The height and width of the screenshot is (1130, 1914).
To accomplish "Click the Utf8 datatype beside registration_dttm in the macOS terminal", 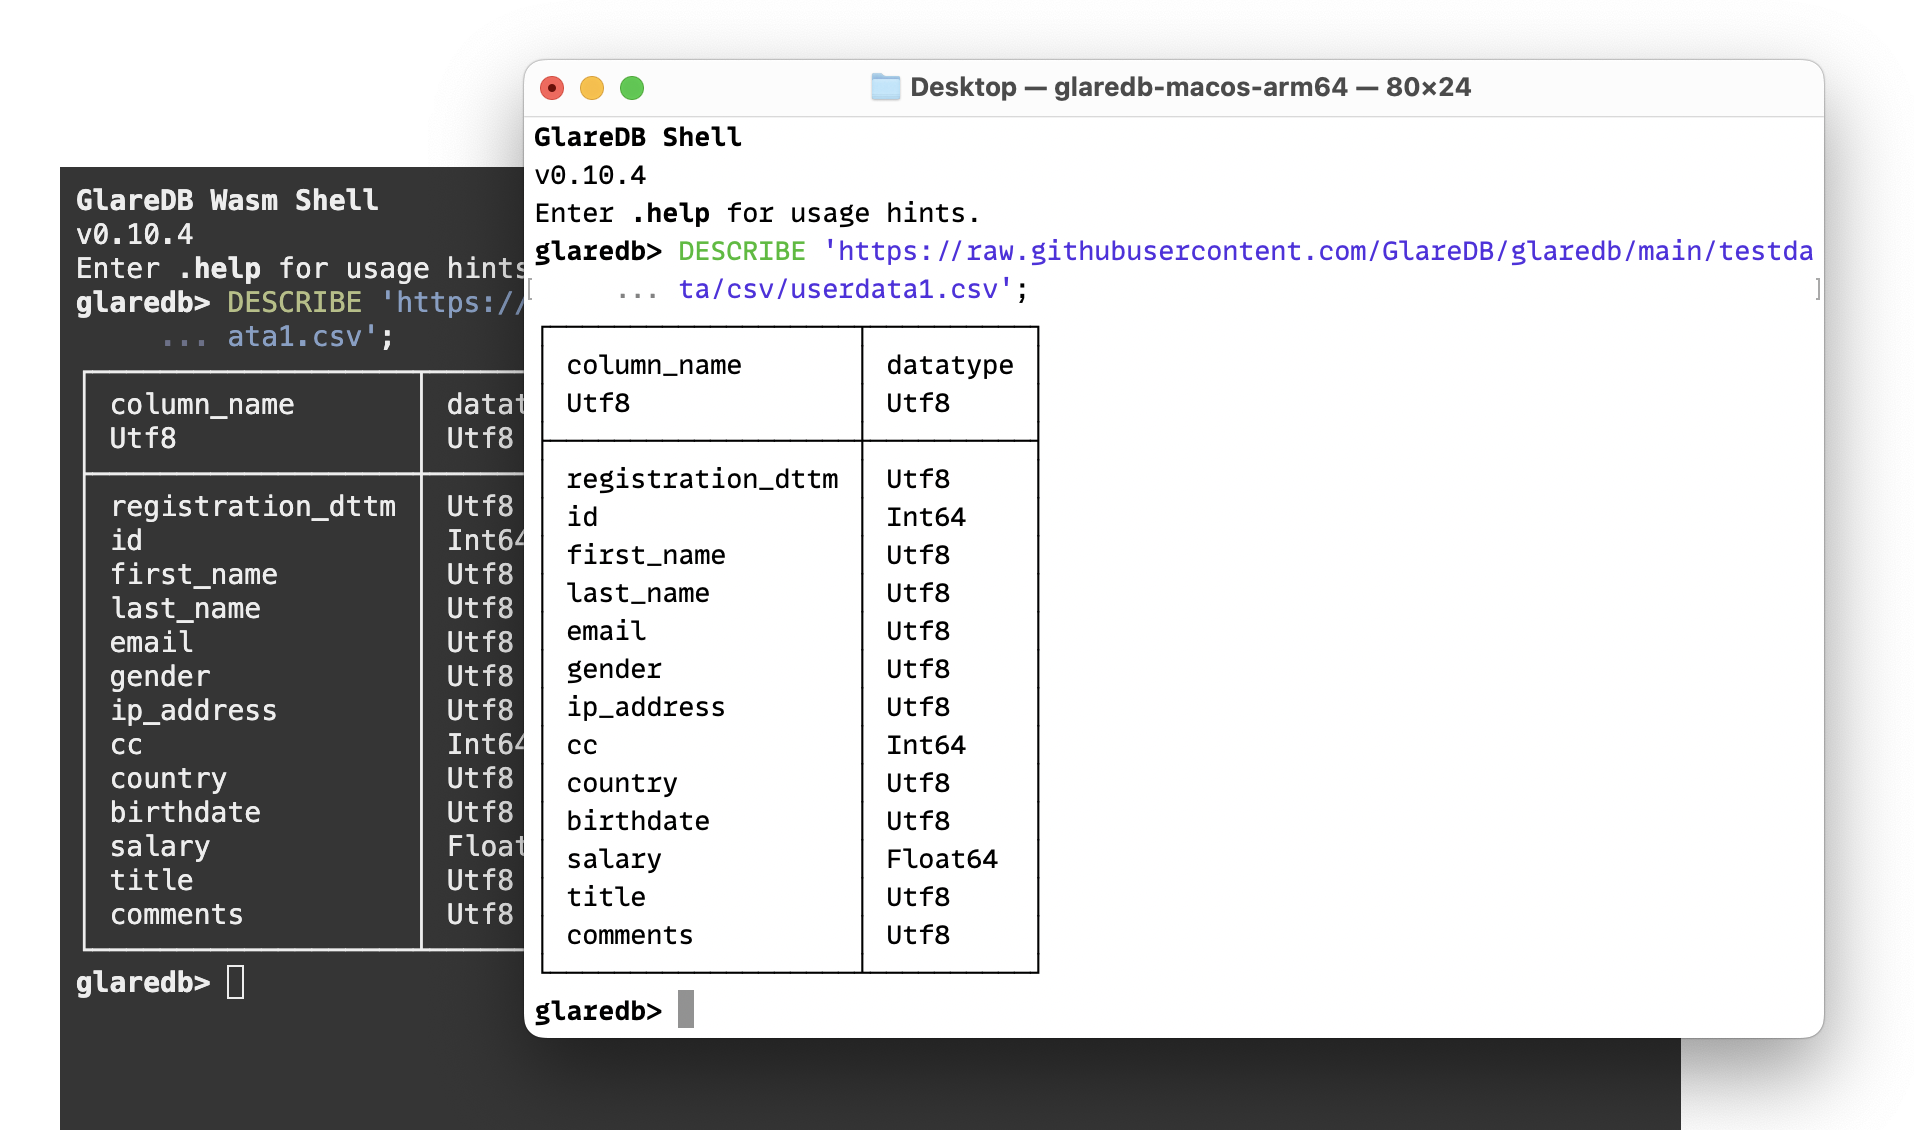I will pos(918,479).
